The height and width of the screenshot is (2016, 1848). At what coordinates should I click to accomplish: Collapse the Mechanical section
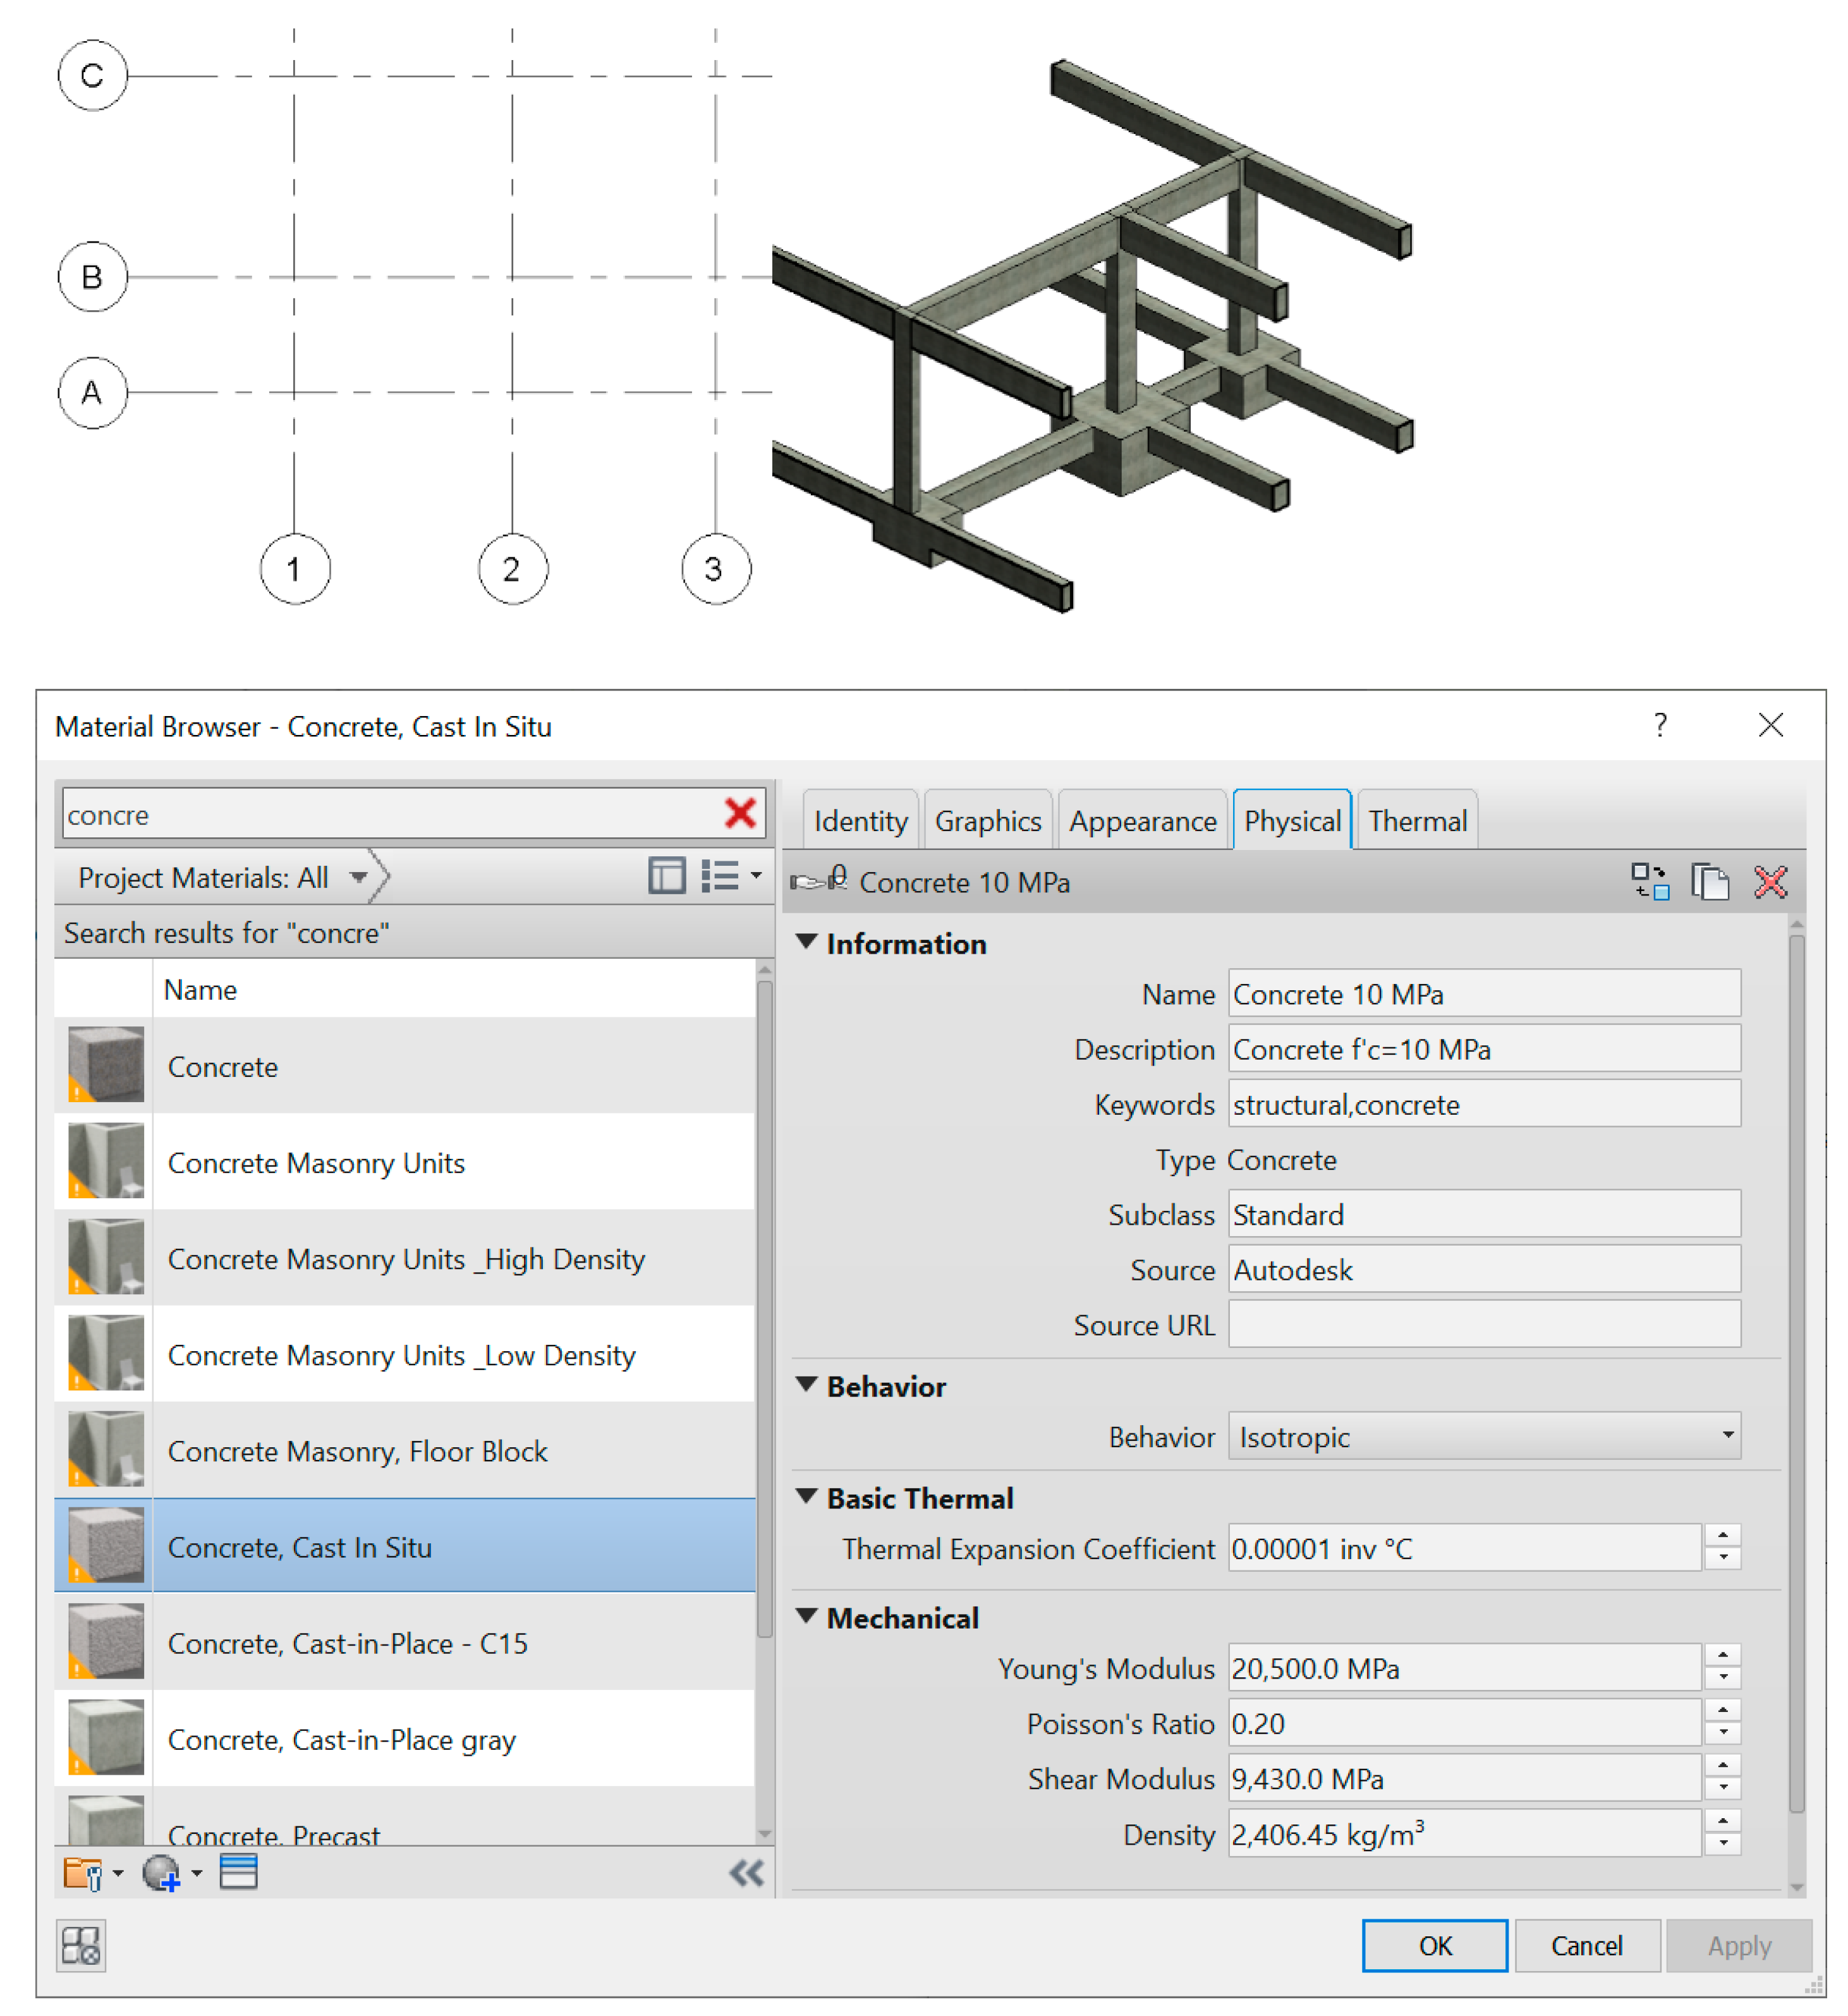(807, 1617)
